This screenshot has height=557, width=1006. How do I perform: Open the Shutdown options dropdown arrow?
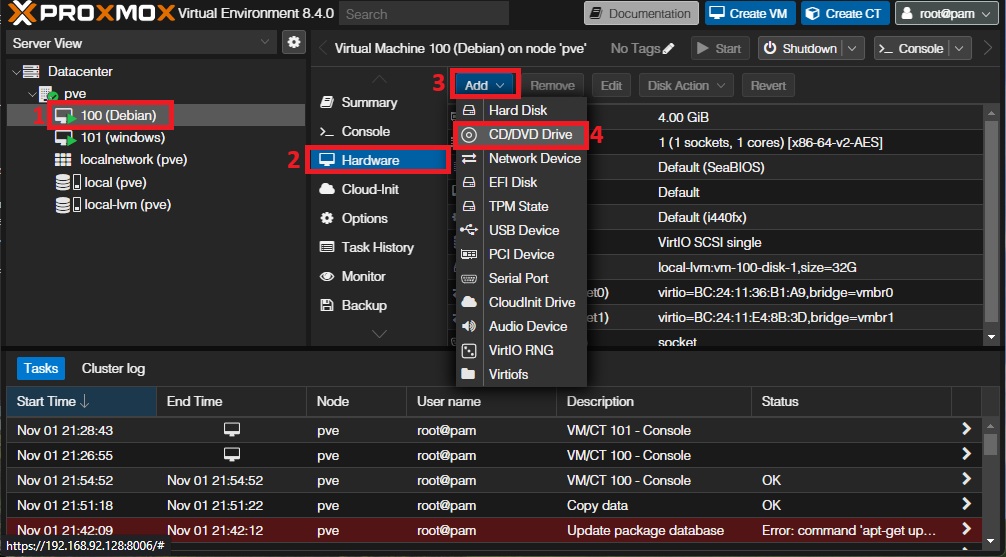(851, 48)
